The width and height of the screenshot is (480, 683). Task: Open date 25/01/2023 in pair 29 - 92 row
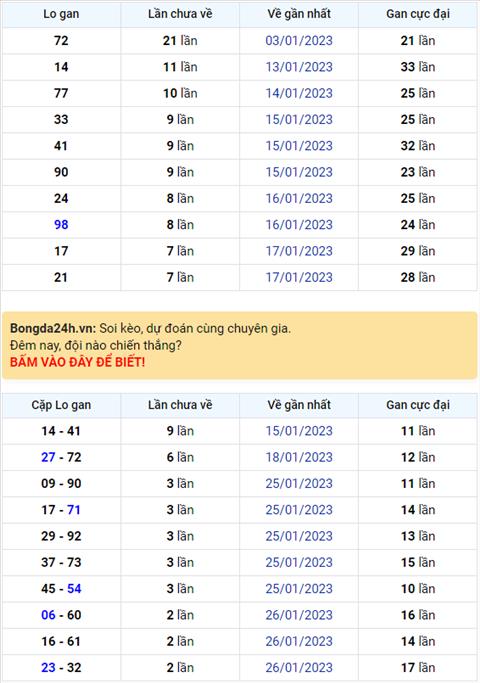(299, 536)
